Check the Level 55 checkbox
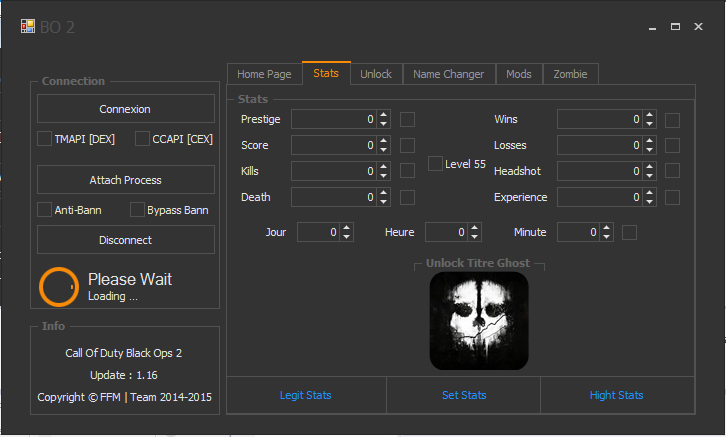The image size is (726, 437). (435, 163)
